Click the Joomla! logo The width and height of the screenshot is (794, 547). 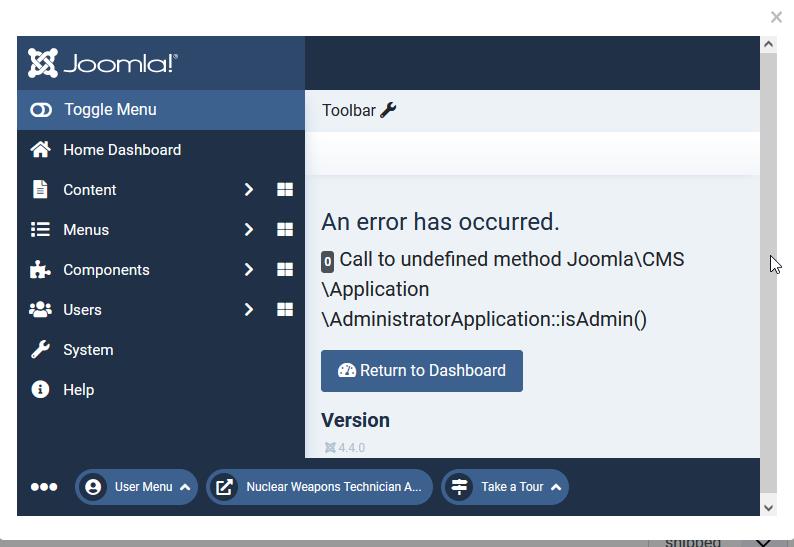click(x=103, y=63)
